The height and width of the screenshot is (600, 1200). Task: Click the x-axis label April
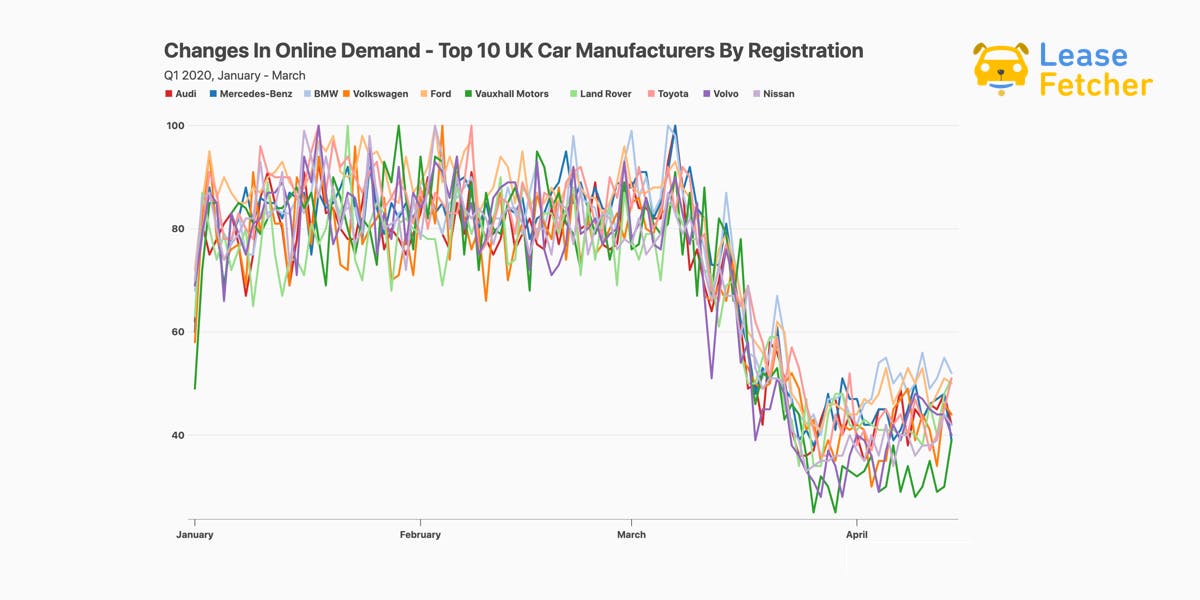pyautogui.click(x=857, y=534)
